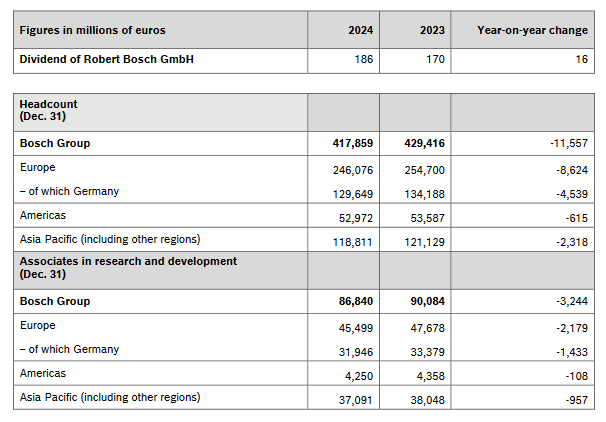Select Germany R&D value 33,379
This screenshot has height=422, width=606.
pyautogui.click(x=428, y=352)
